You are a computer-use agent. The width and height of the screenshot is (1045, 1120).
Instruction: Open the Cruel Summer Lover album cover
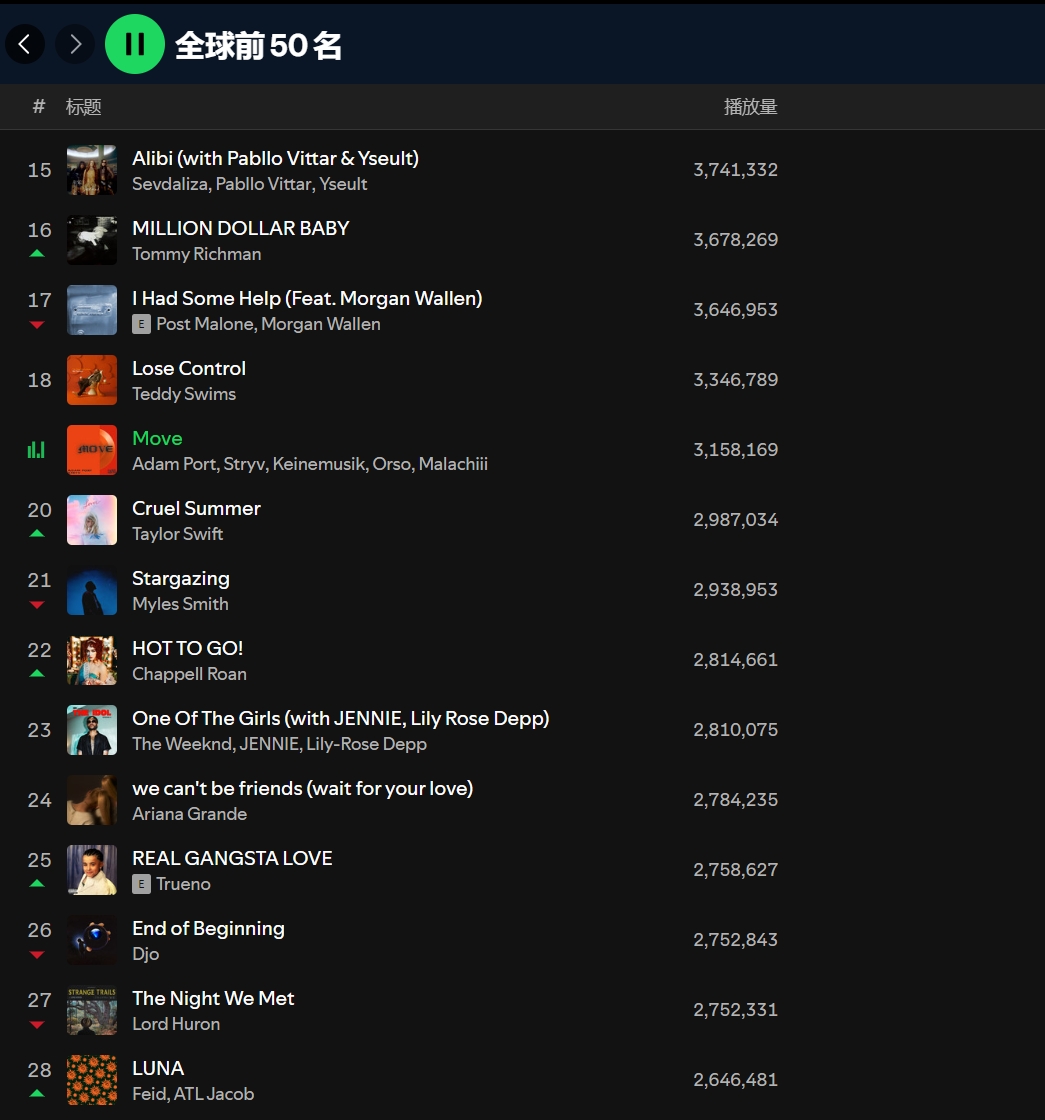point(92,520)
